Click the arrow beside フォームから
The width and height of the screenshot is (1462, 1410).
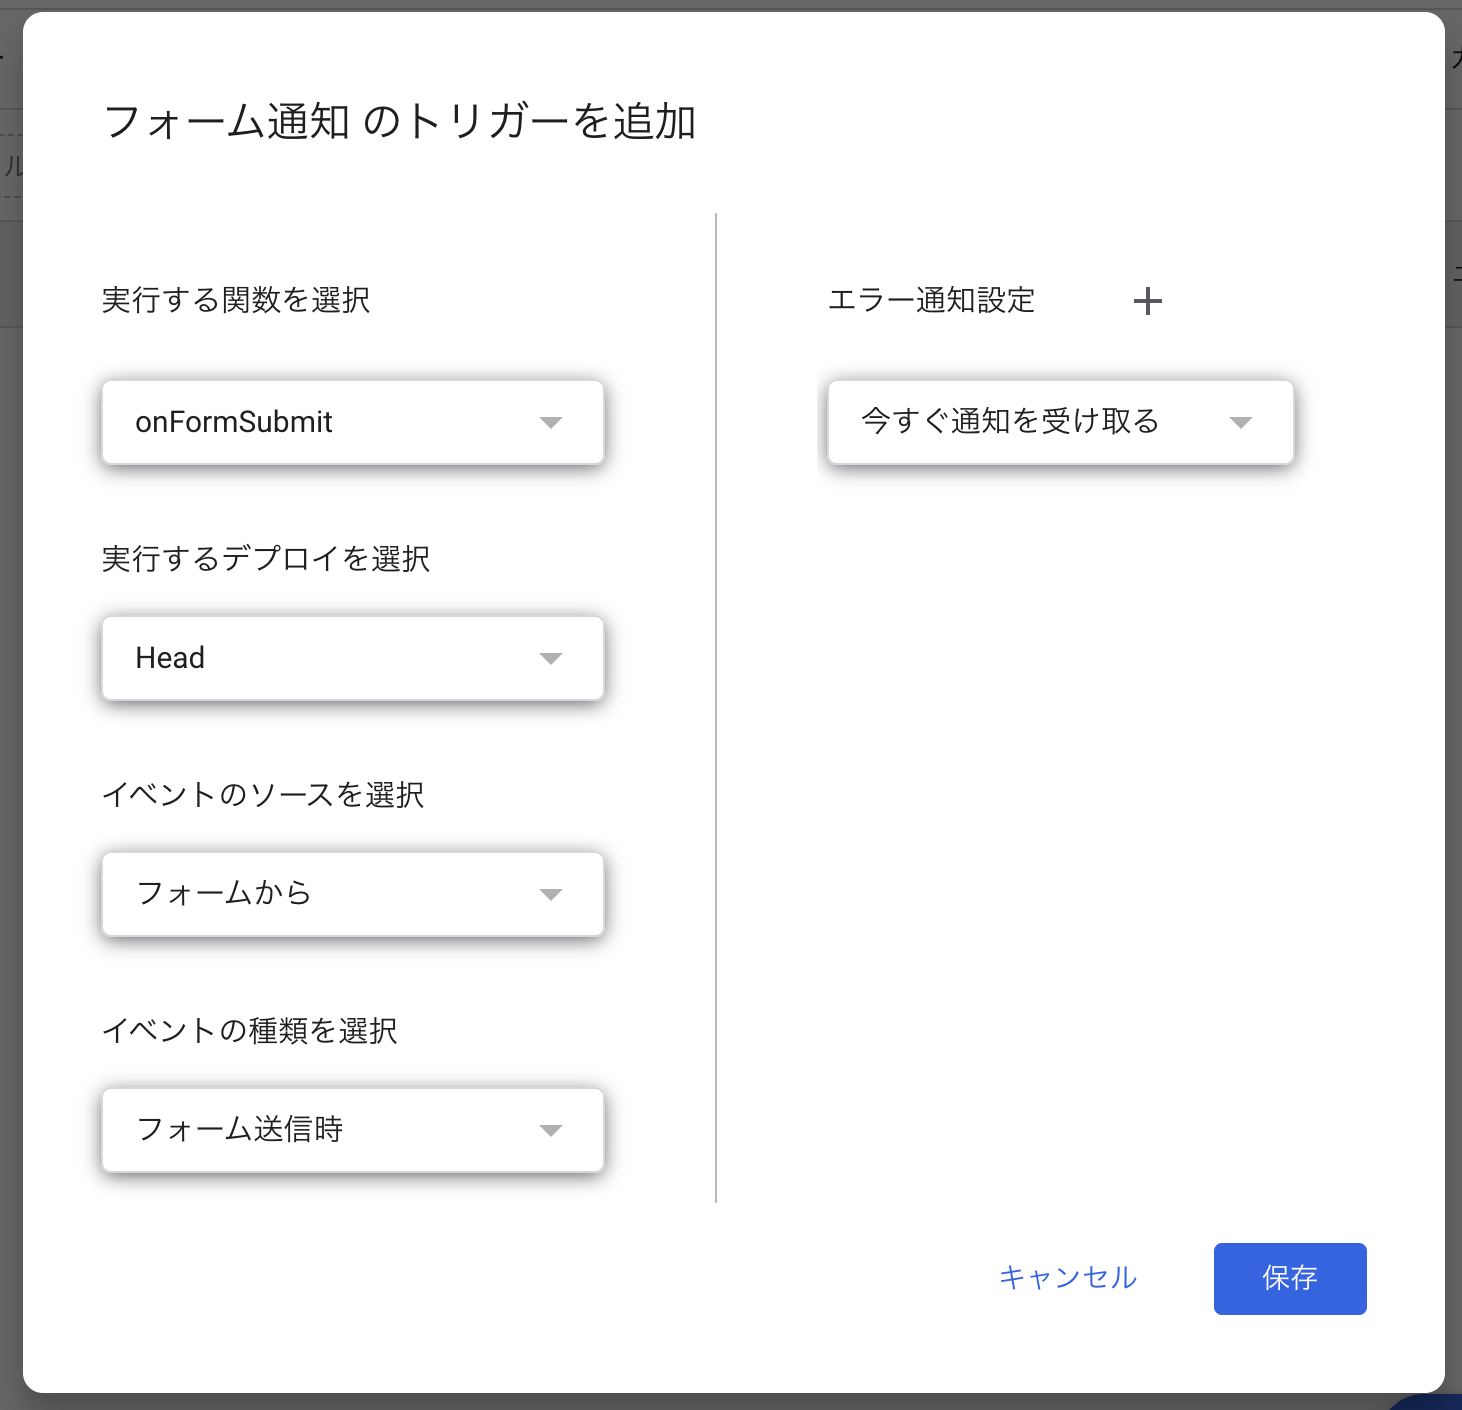coord(551,894)
